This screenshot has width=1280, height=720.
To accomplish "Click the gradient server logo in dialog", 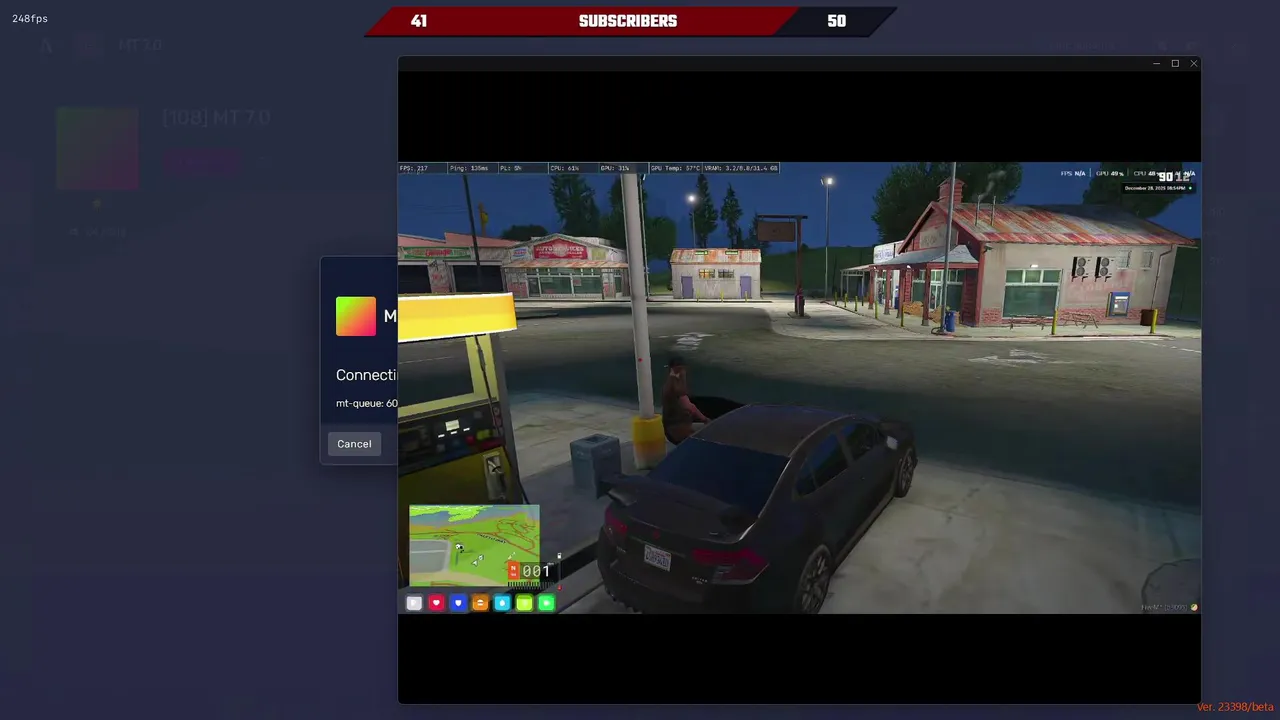I will tap(356, 316).
